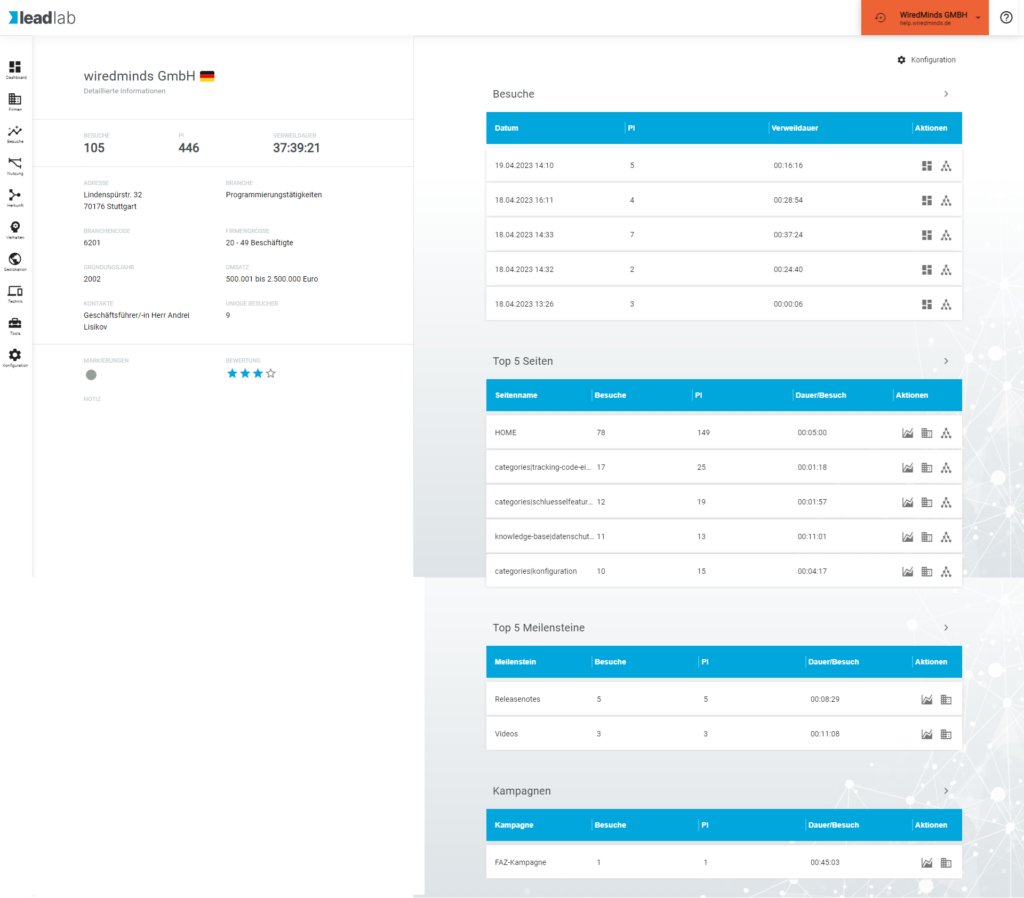1024x898 pixels.
Task: Open the Dashboard section in the sidebar
Action: pyautogui.click(x=15, y=69)
